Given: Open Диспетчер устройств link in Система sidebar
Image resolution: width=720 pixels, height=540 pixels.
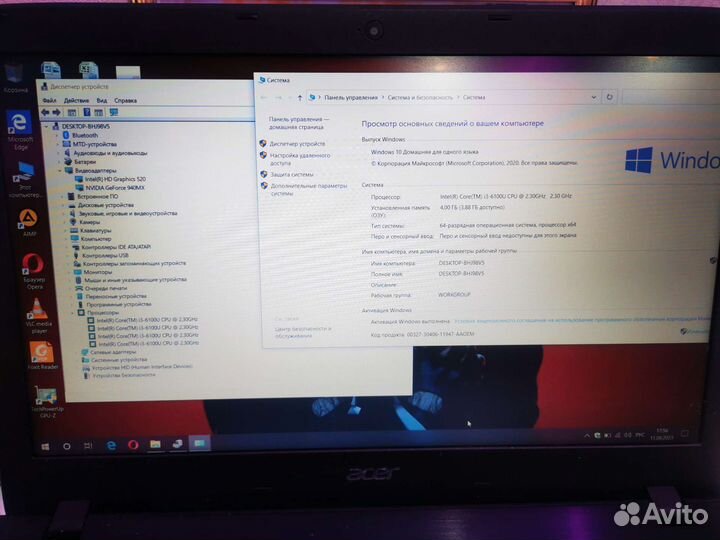Looking at the screenshot, I should (297, 144).
